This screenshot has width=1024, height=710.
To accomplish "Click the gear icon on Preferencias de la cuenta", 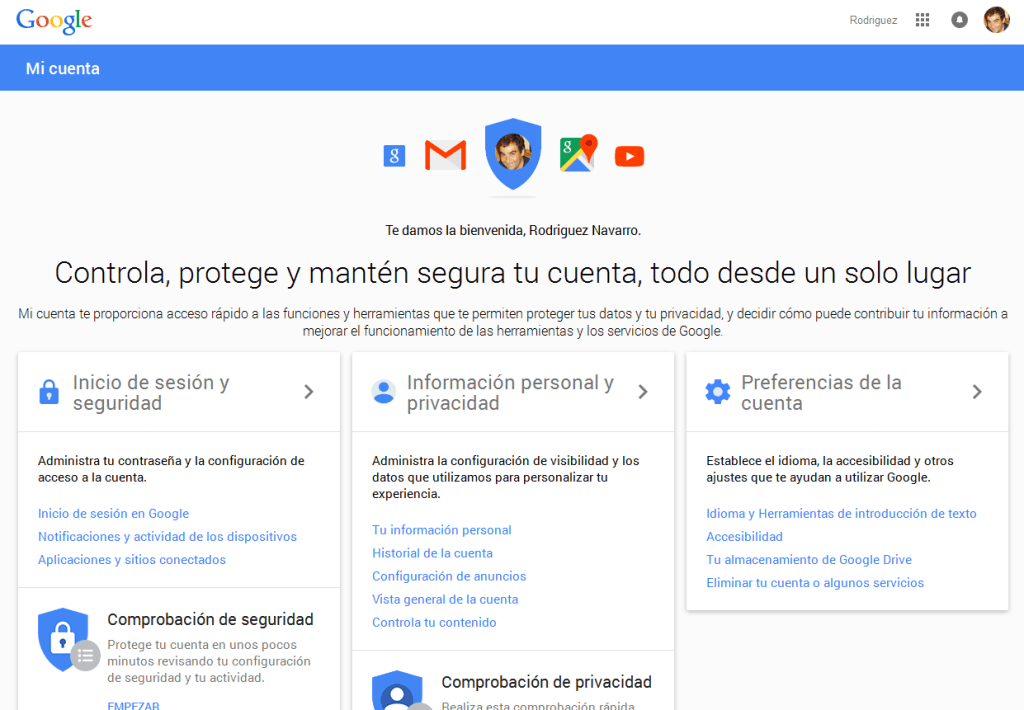I will click(717, 391).
